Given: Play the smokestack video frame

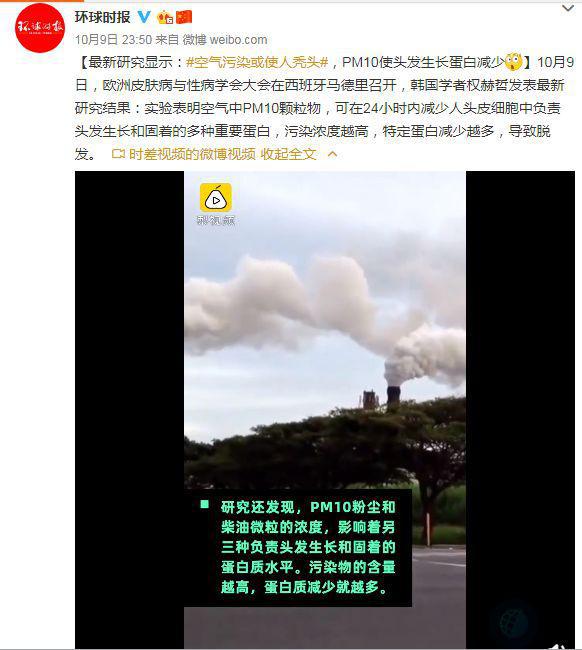Looking at the screenshot, I should [x=325, y=332].
